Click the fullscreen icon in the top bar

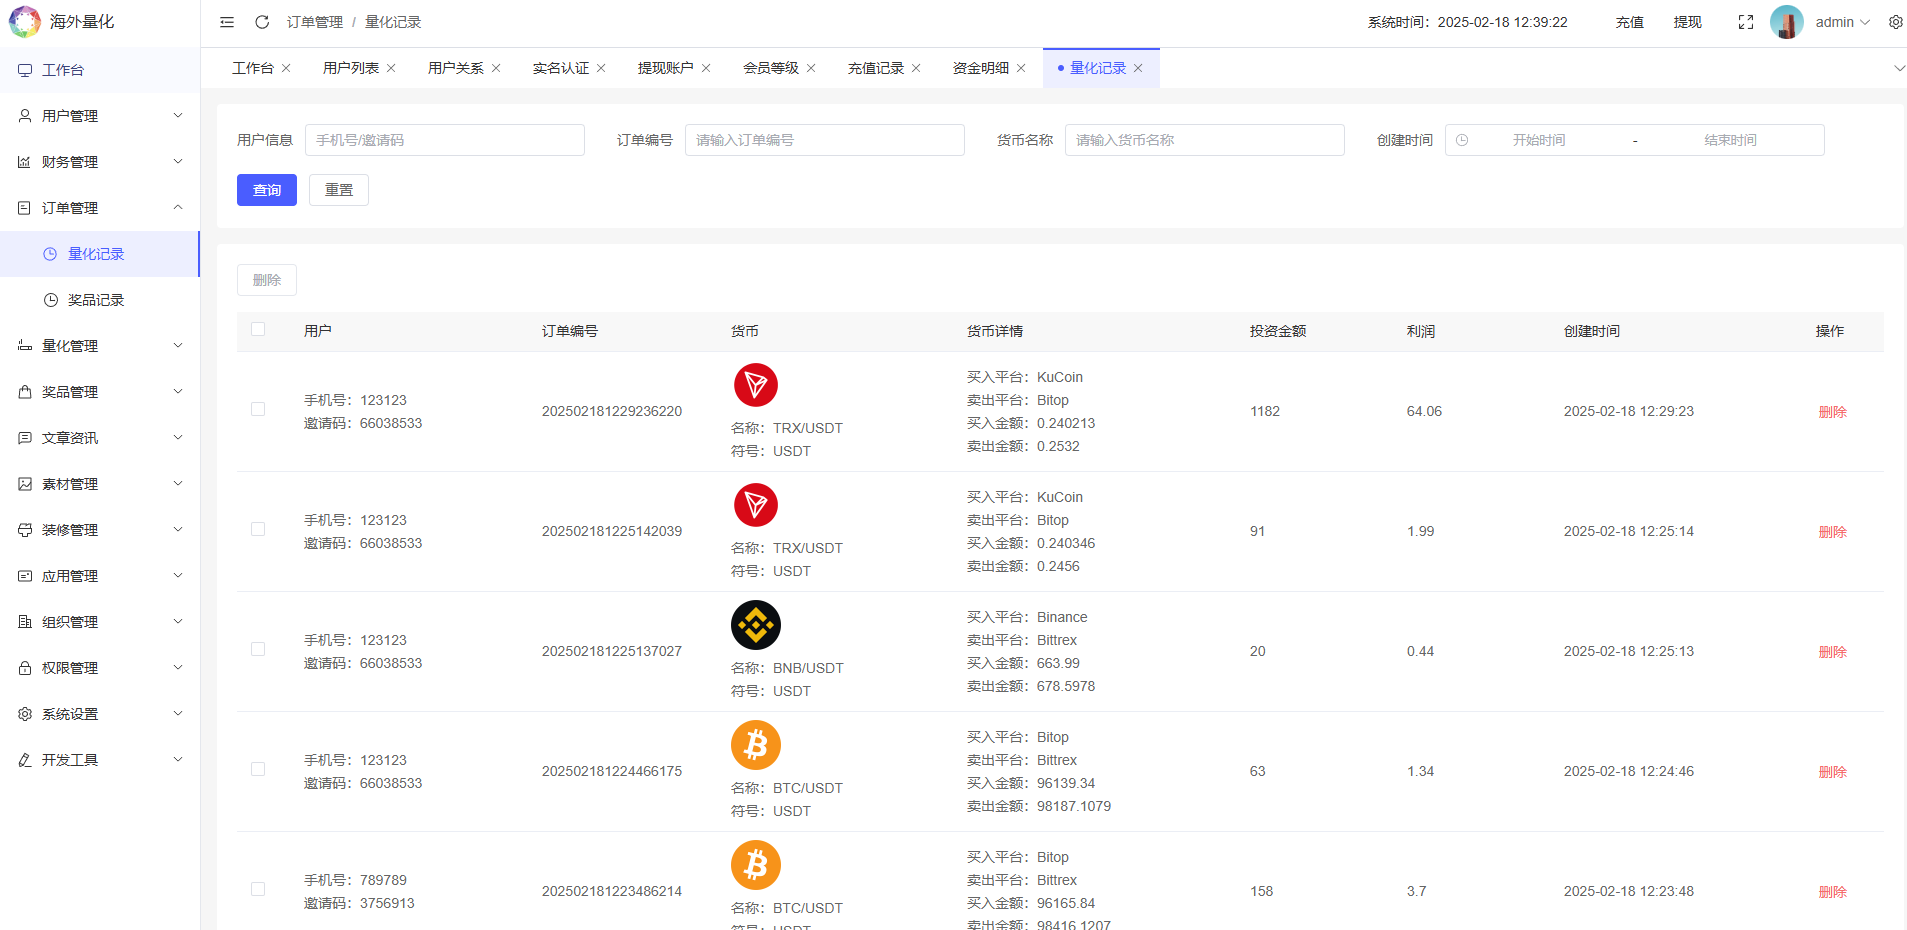1746,21
